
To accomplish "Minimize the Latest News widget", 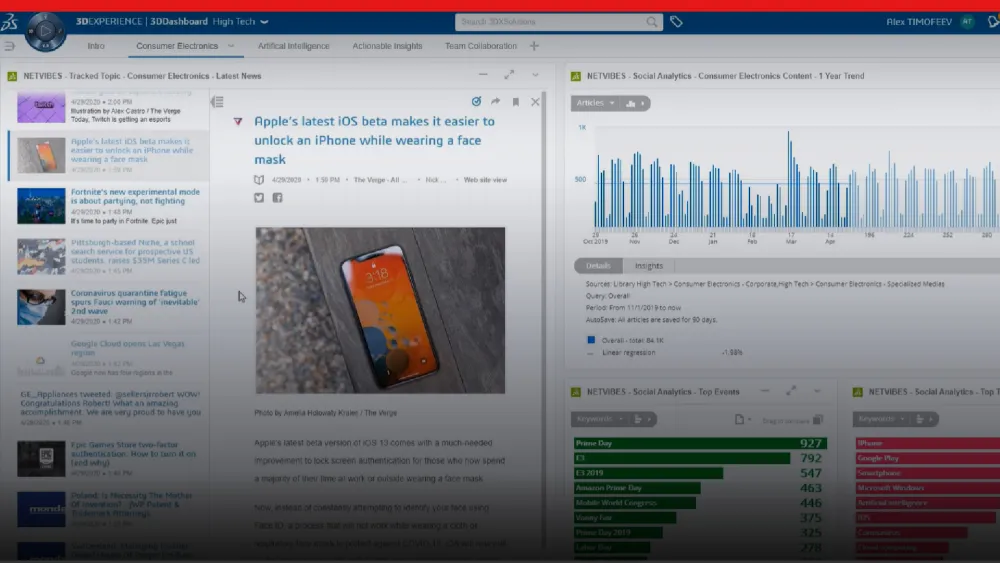I will (483, 75).
